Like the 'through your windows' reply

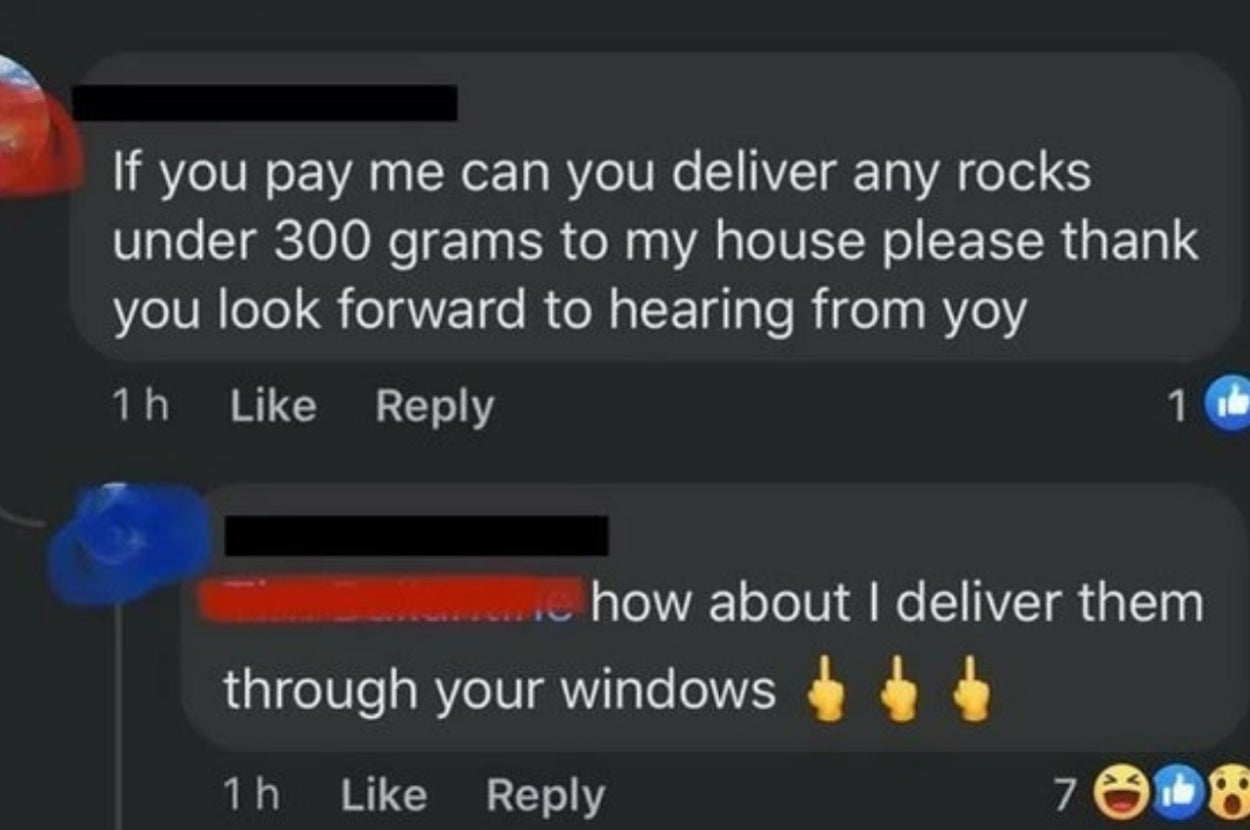click(383, 795)
